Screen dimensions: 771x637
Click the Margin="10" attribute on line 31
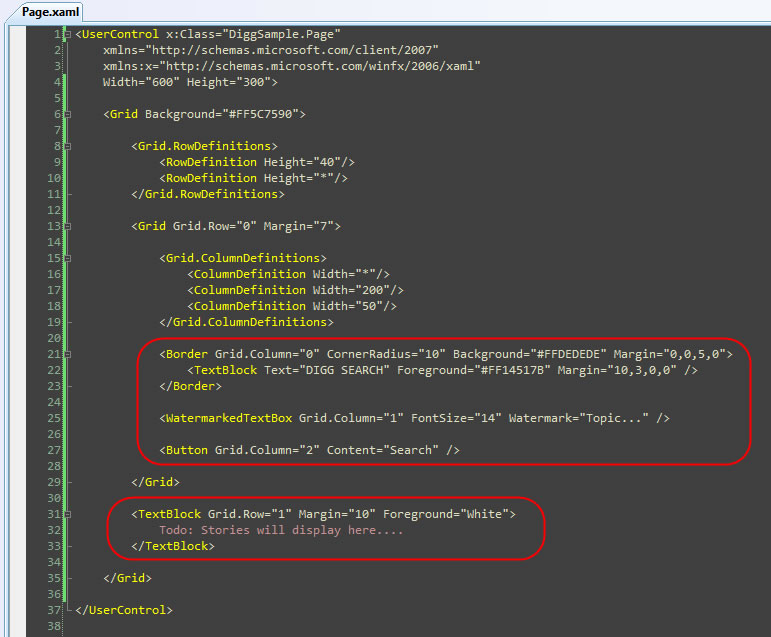(x=337, y=514)
